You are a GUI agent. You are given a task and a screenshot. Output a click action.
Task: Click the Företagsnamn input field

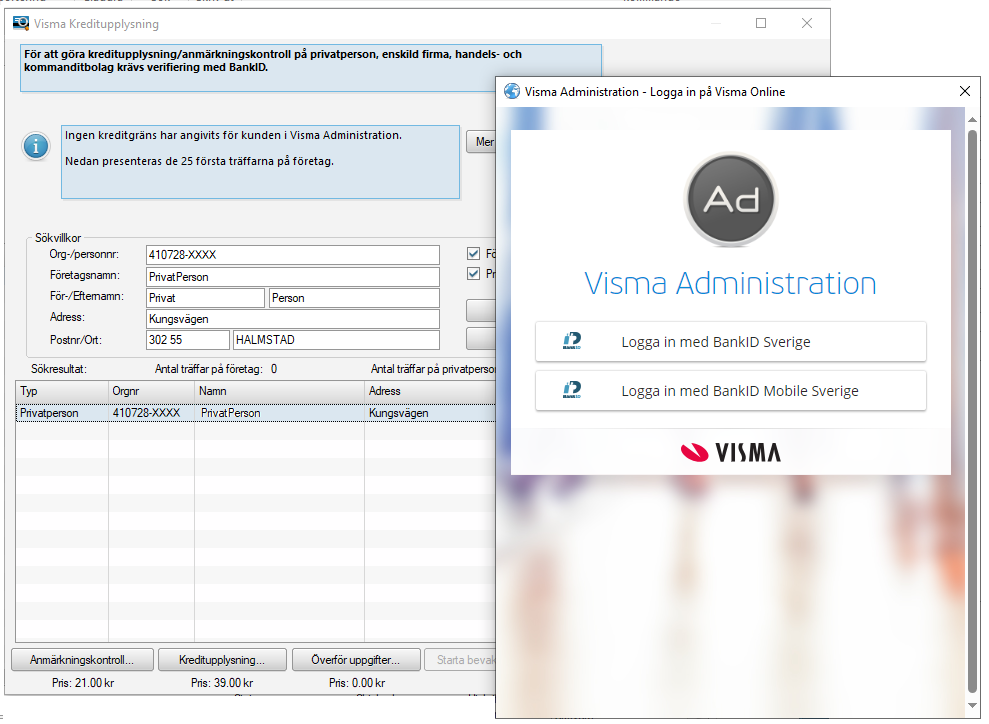[x=293, y=277]
